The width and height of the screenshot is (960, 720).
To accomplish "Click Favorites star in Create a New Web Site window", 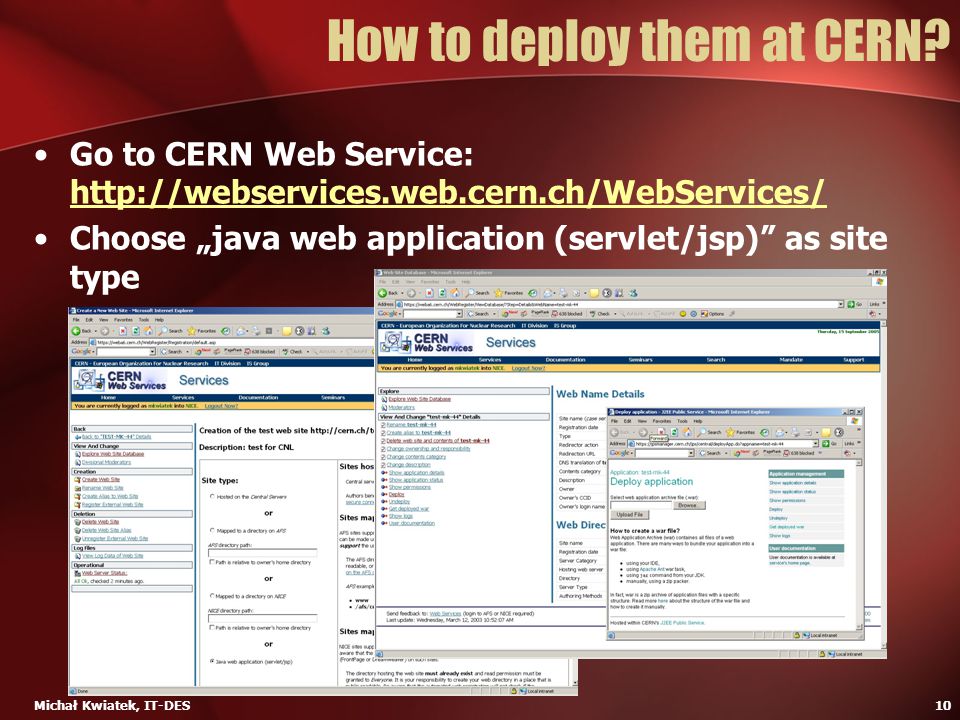I will [x=192, y=331].
